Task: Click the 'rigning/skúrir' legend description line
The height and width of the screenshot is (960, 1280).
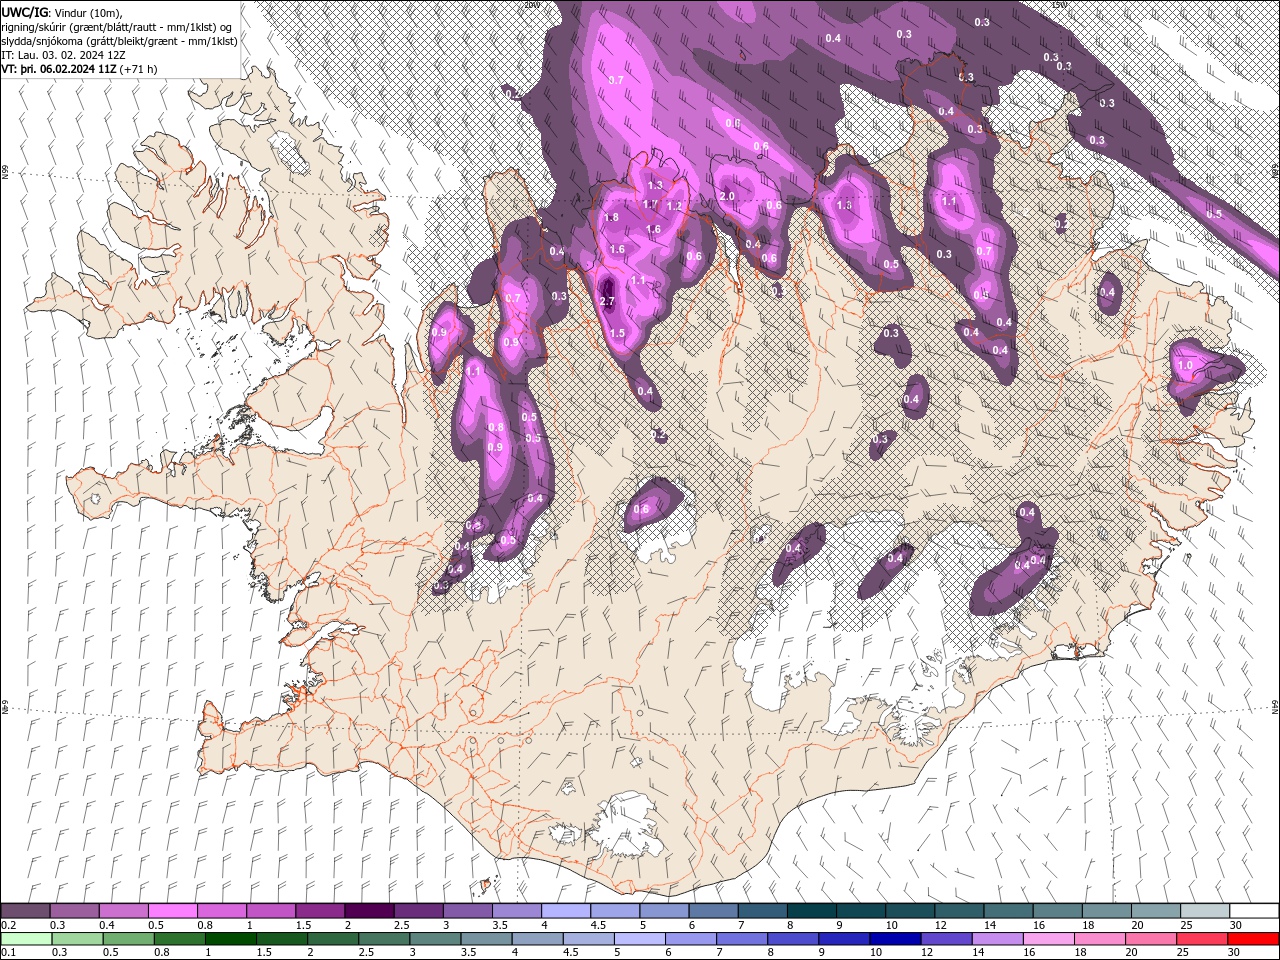Action: coord(117,26)
